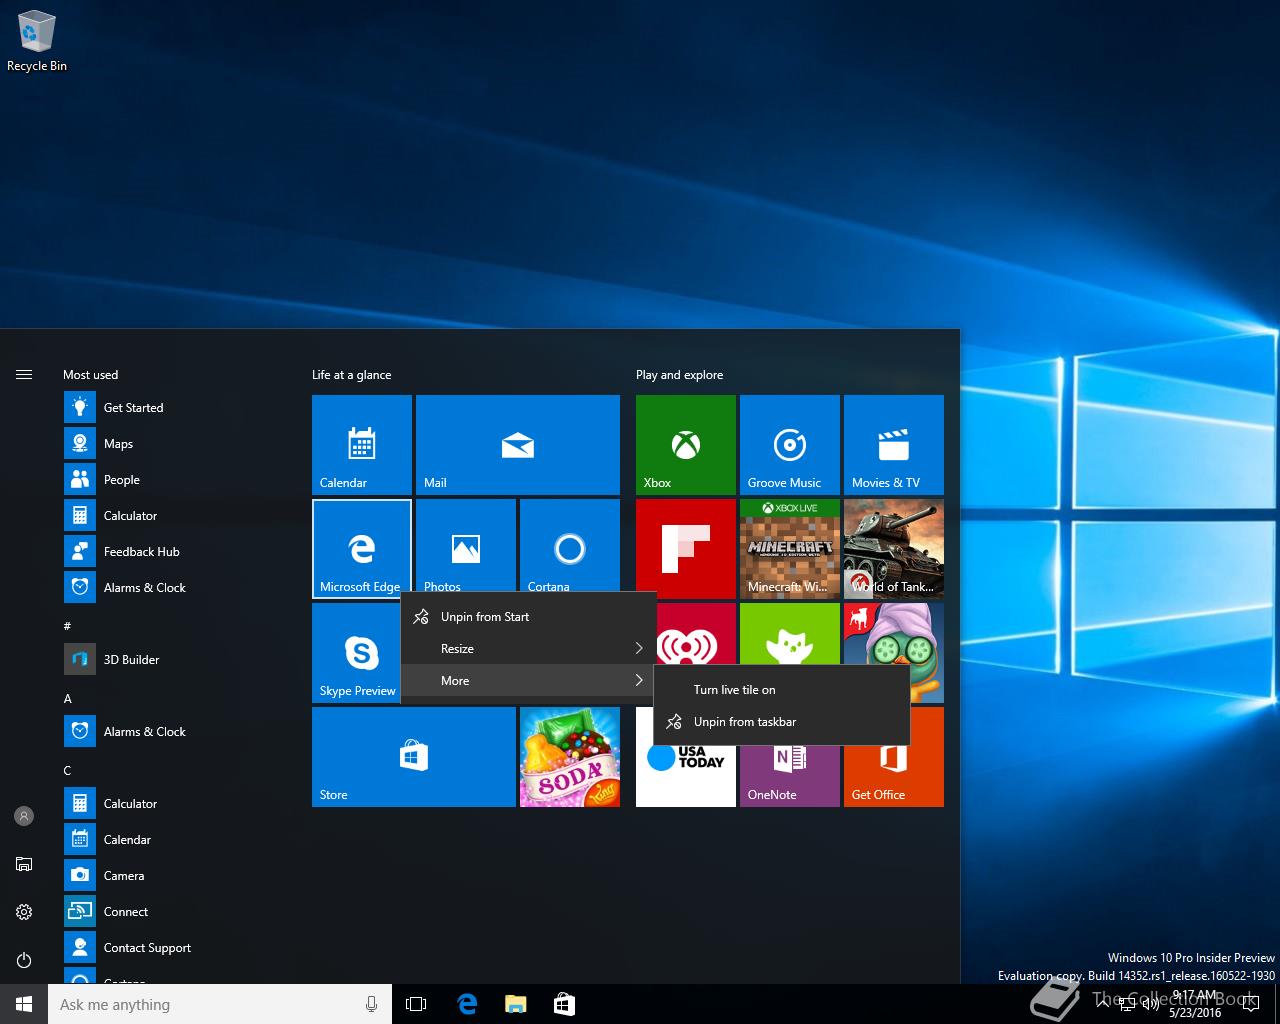
Task: Click the Play and explore header
Action: pos(679,375)
